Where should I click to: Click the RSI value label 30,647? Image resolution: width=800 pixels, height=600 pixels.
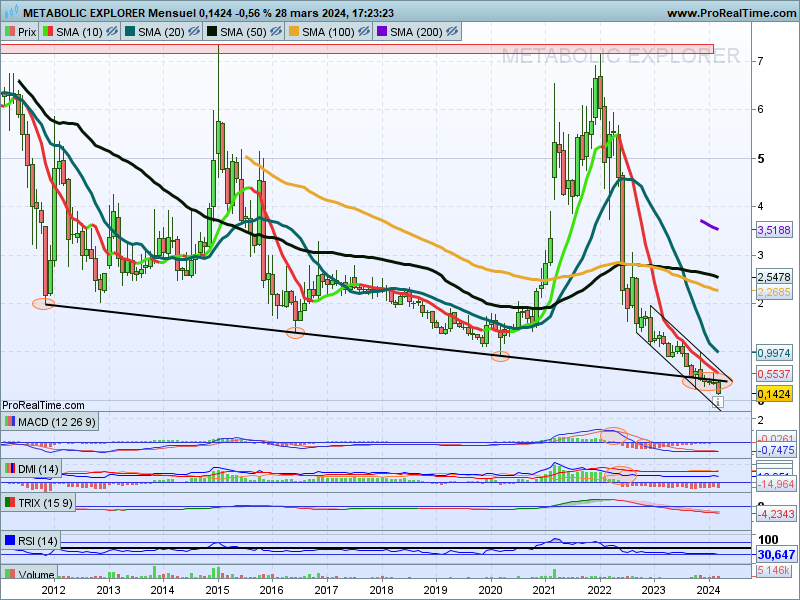(x=776, y=555)
